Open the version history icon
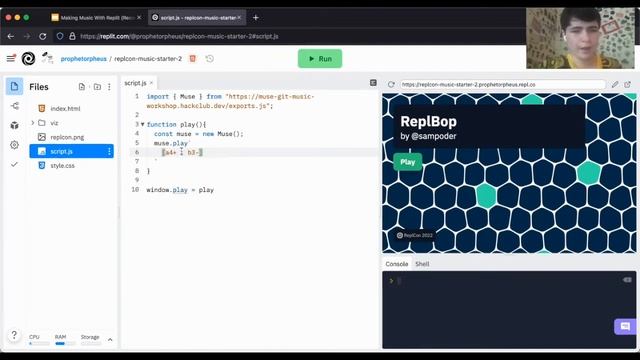The height and width of the screenshot is (360, 640). pyautogui.click(x=209, y=58)
